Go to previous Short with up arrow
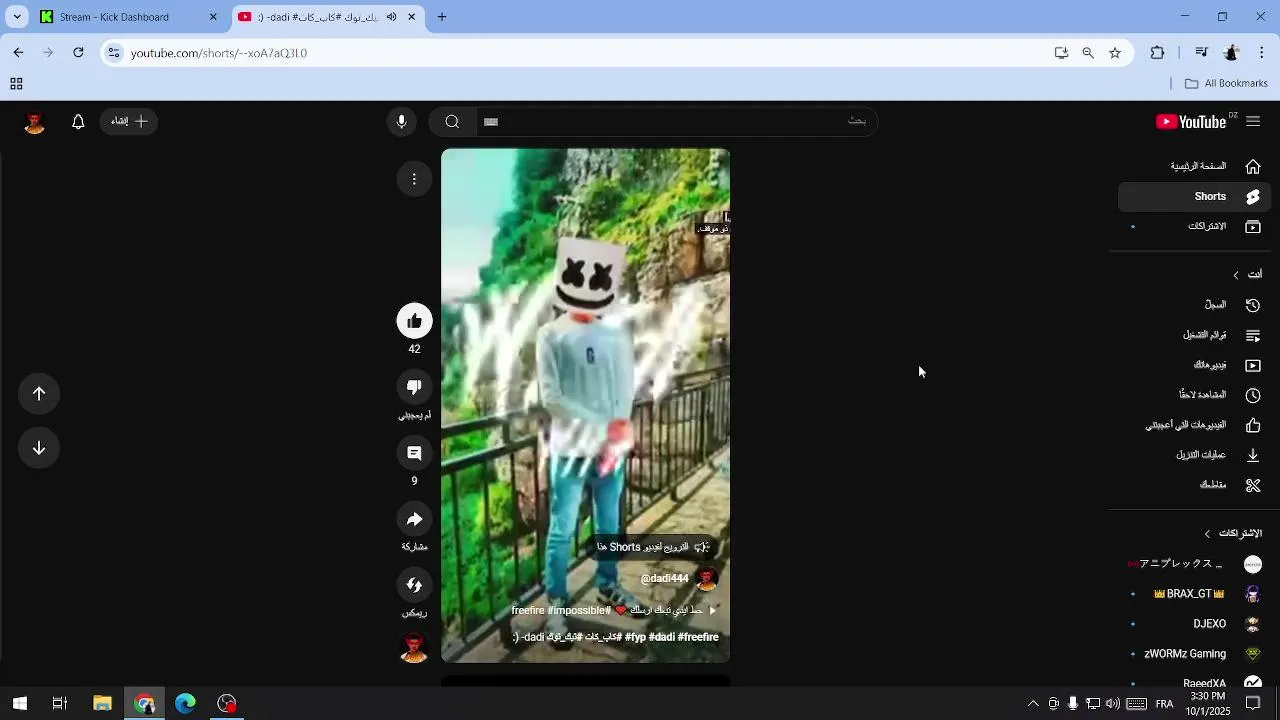This screenshot has height=720, width=1280. [39, 394]
